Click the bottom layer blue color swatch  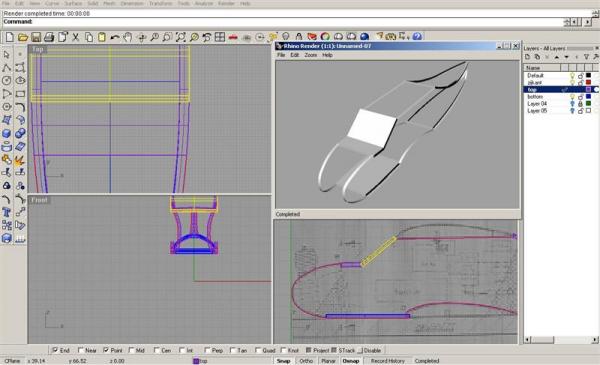click(589, 96)
